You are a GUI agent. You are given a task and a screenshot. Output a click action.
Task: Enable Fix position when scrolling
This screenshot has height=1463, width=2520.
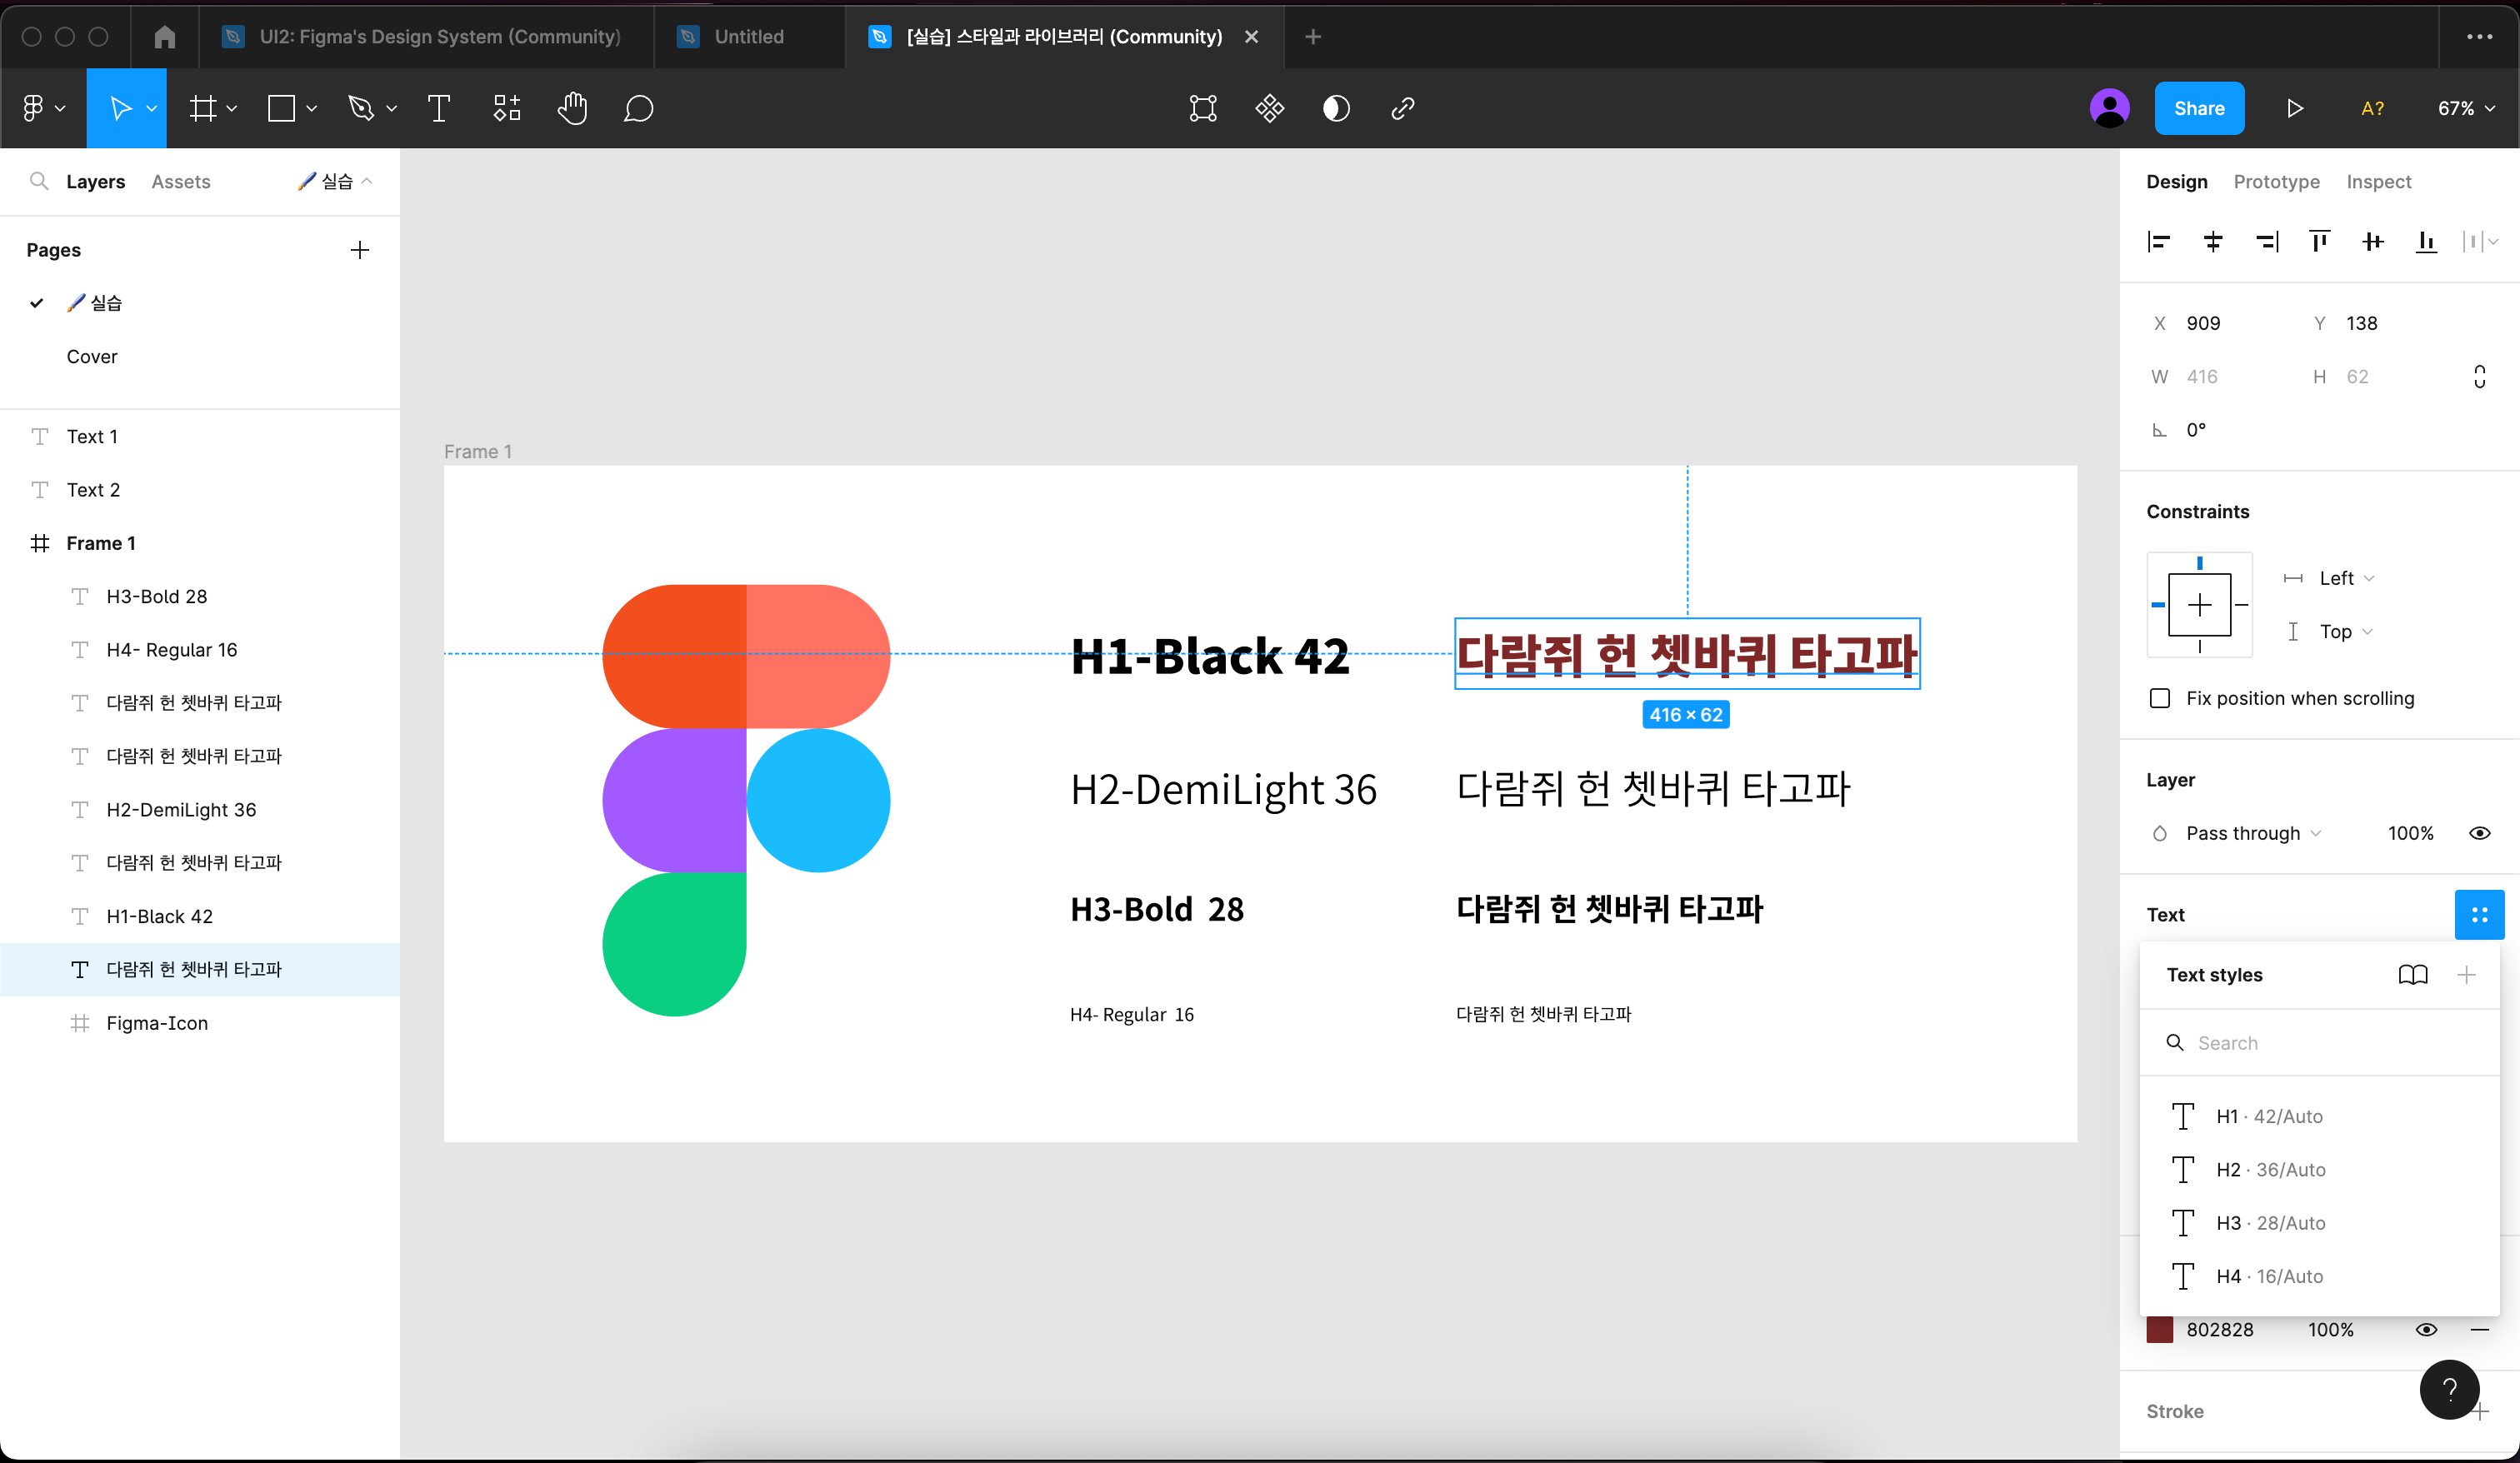2160,698
